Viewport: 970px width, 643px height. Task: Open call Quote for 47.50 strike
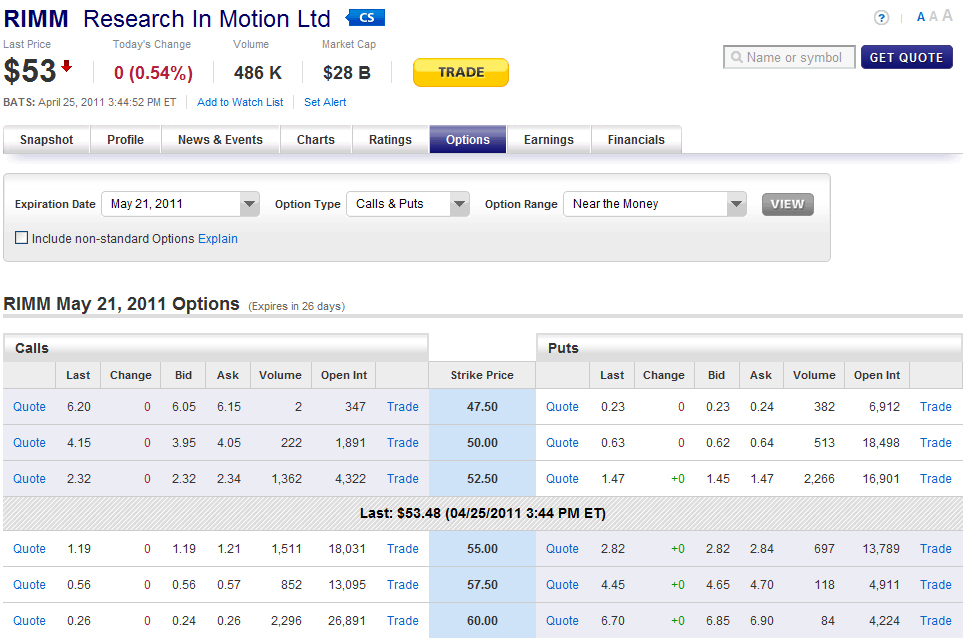click(x=29, y=407)
